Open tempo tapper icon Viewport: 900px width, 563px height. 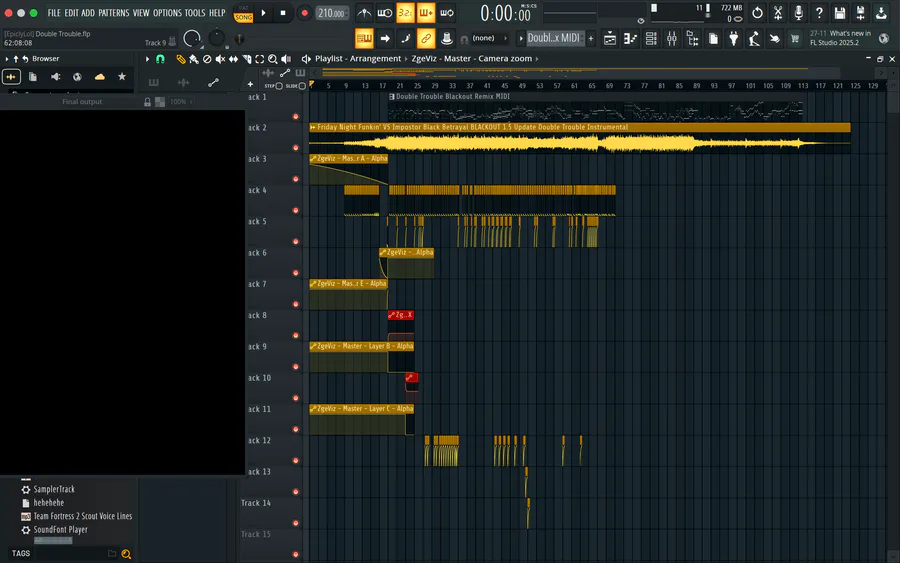(754, 38)
